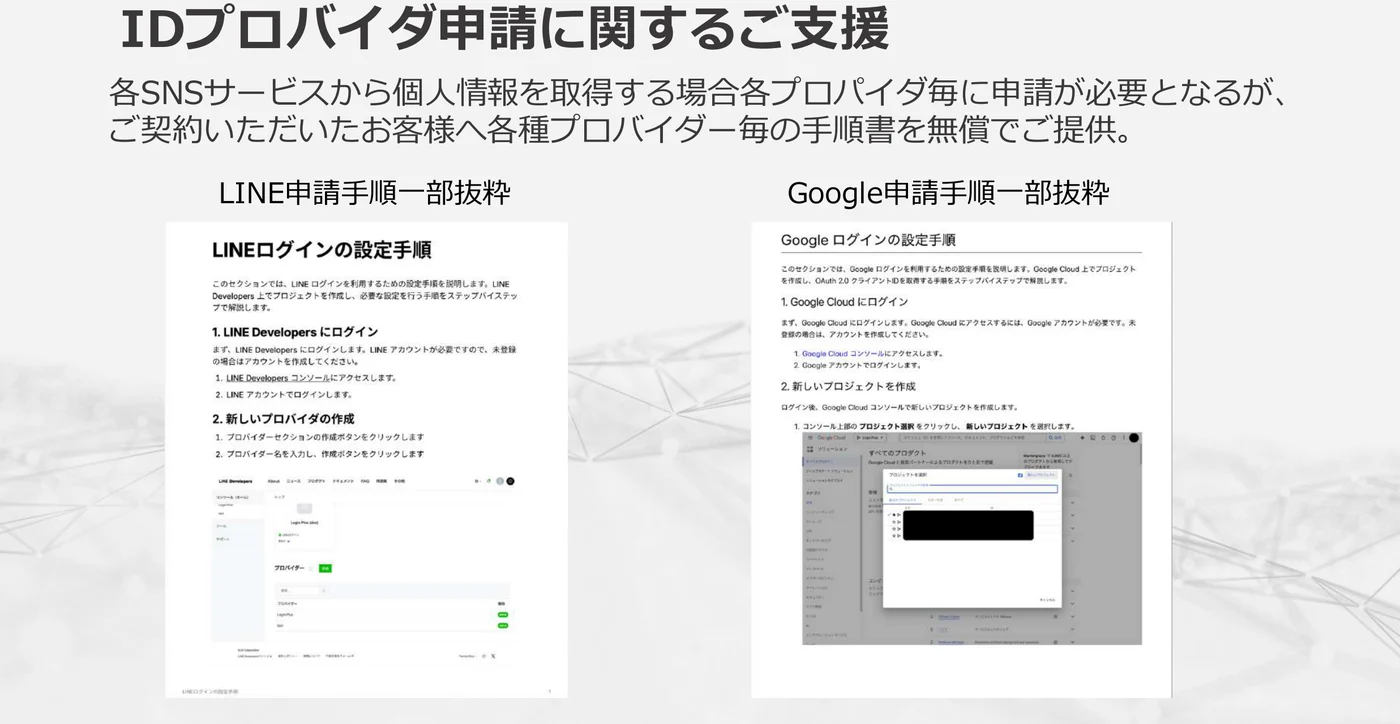This screenshot has width=1400, height=724.
Task: Click the Google Cloud hamburger menu icon
Action: click(809, 438)
